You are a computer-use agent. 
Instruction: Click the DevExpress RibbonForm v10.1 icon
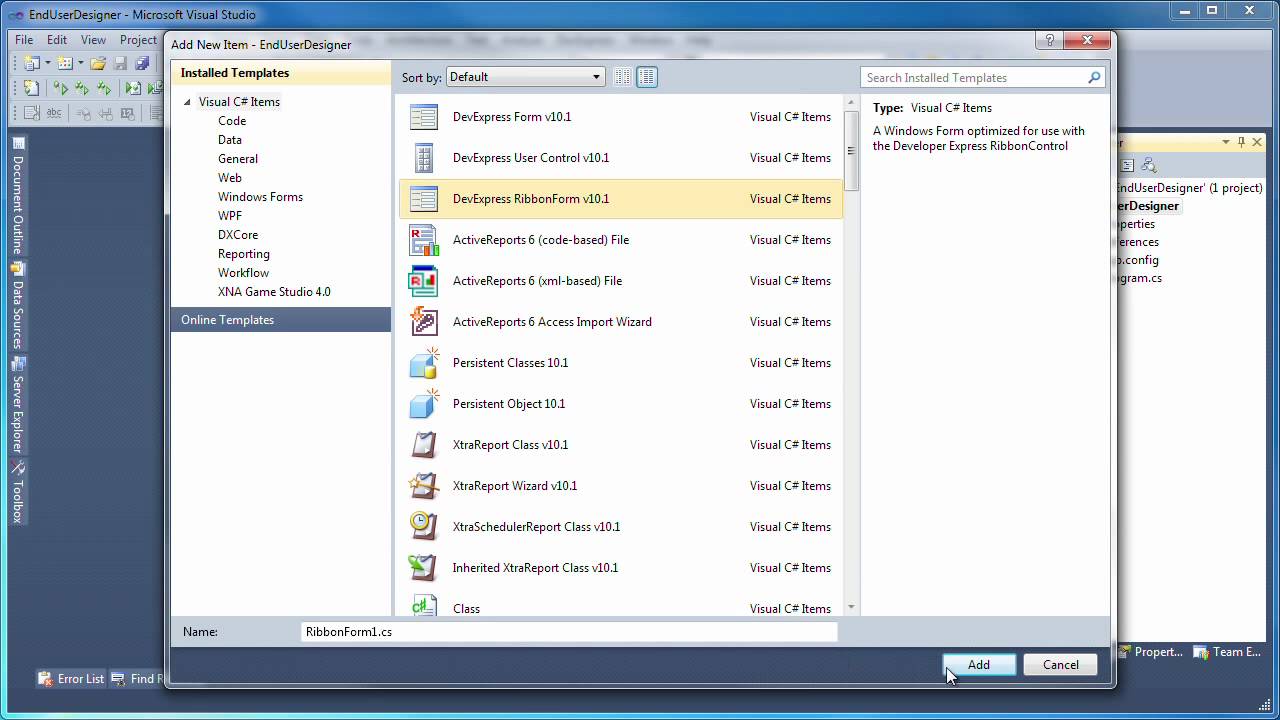click(x=424, y=199)
